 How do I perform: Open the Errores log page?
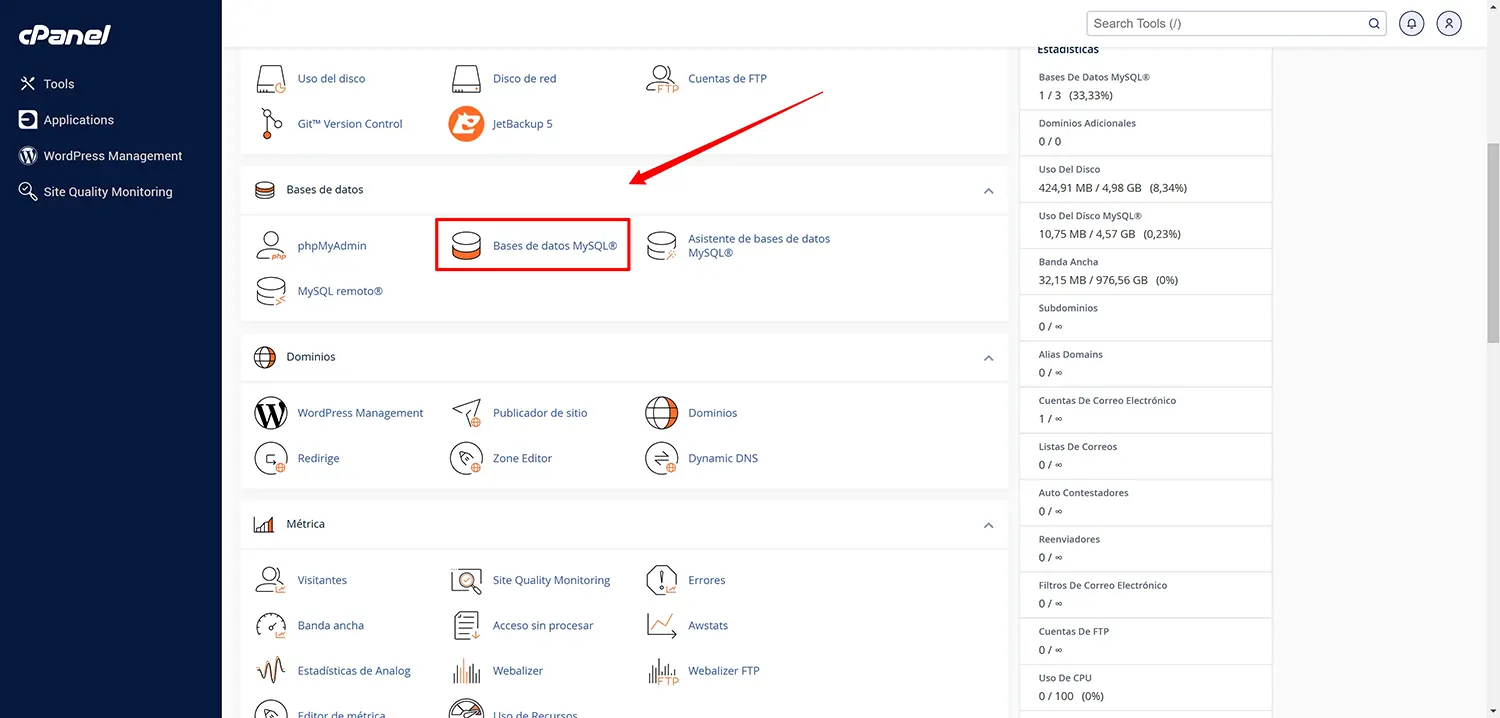[707, 580]
